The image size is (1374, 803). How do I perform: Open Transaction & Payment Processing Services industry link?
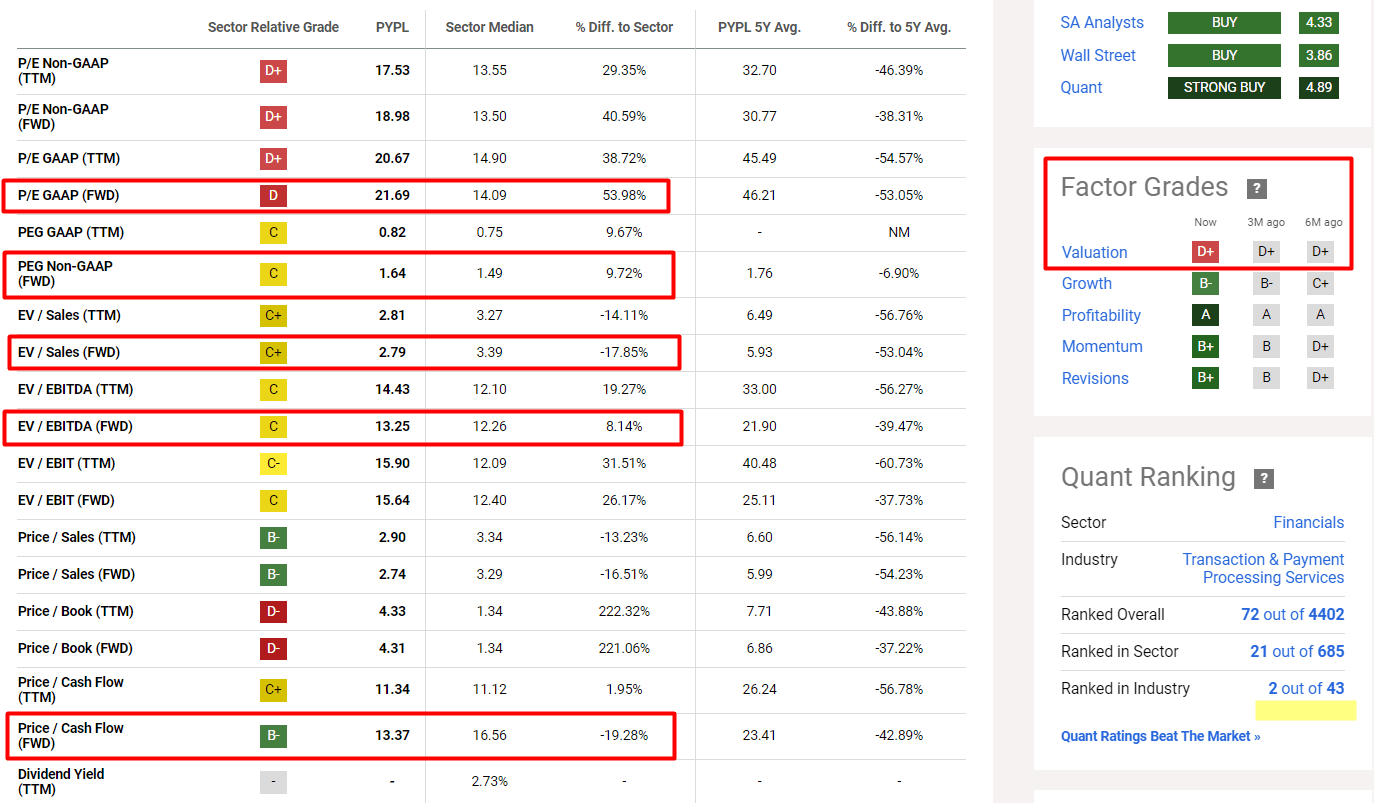point(1263,568)
